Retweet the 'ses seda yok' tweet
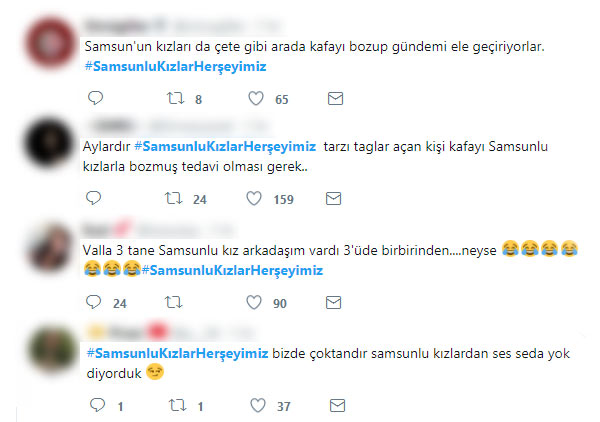The image size is (600, 422). (177, 405)
